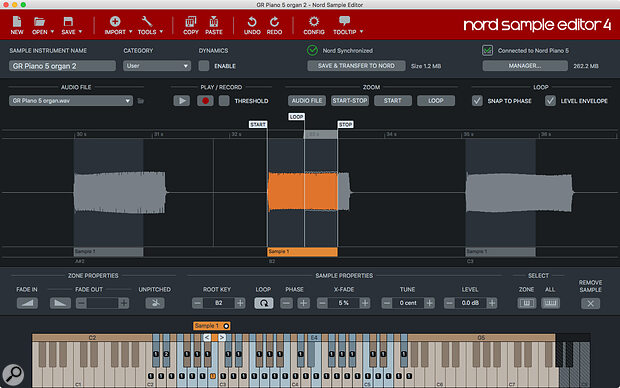Viewport: 620px width, 388px height.
Task: Apply Fade In ramp
Action: [27, 303]
